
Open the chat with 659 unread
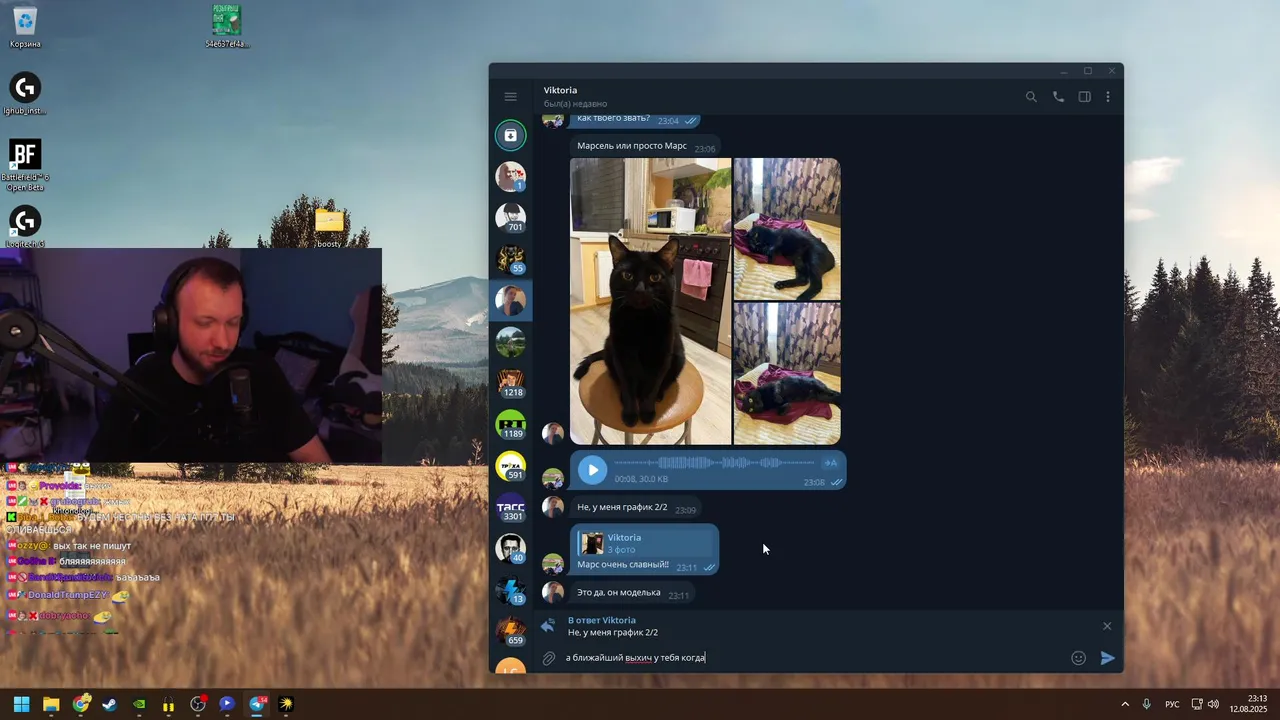pos(510,631)
